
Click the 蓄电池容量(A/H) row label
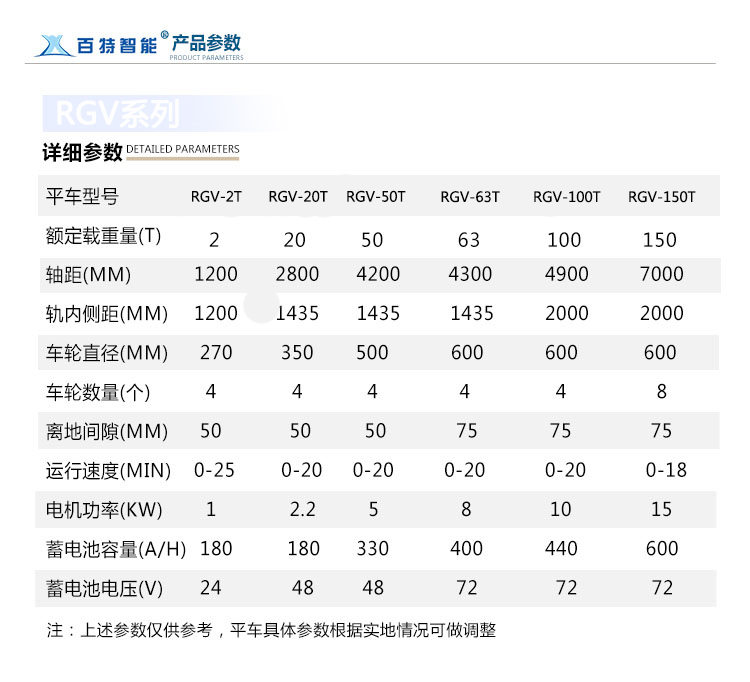click(x=115, y=549)
